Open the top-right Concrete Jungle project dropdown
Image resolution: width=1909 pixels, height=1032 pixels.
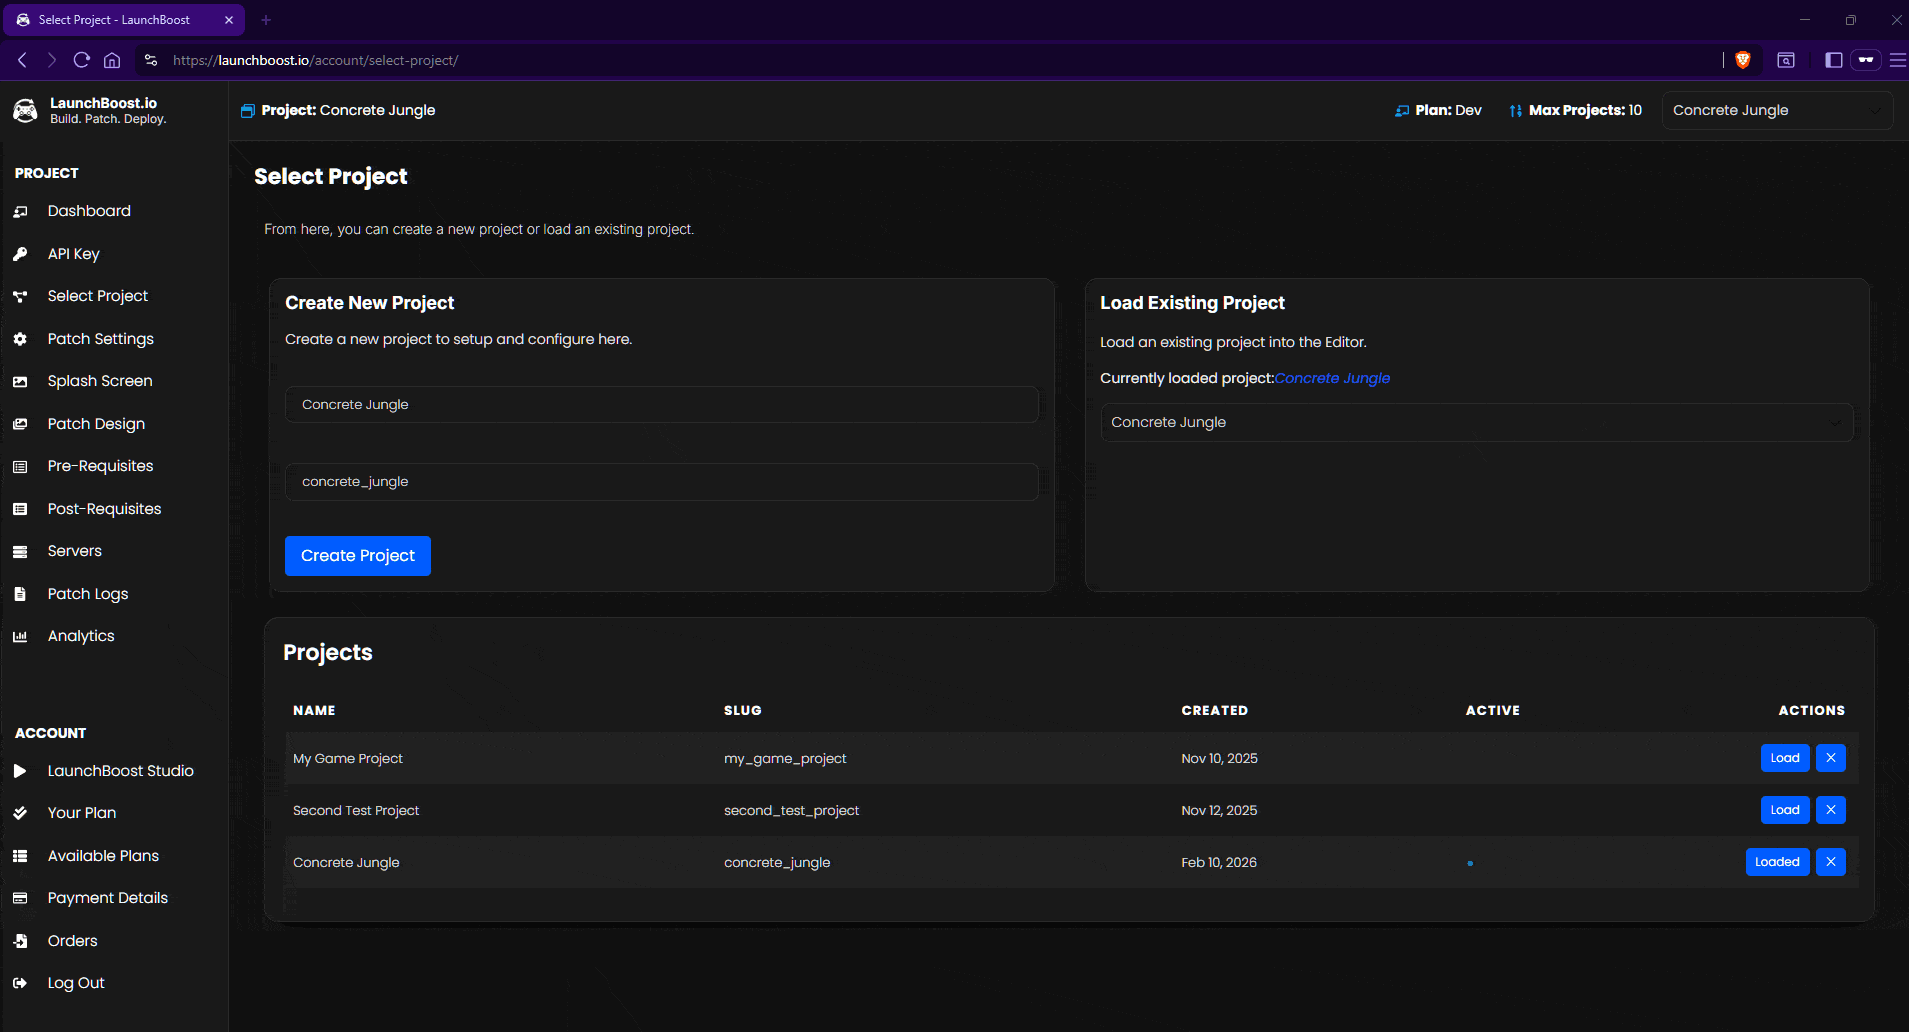pyautogui.click(x=1777, y=110)
